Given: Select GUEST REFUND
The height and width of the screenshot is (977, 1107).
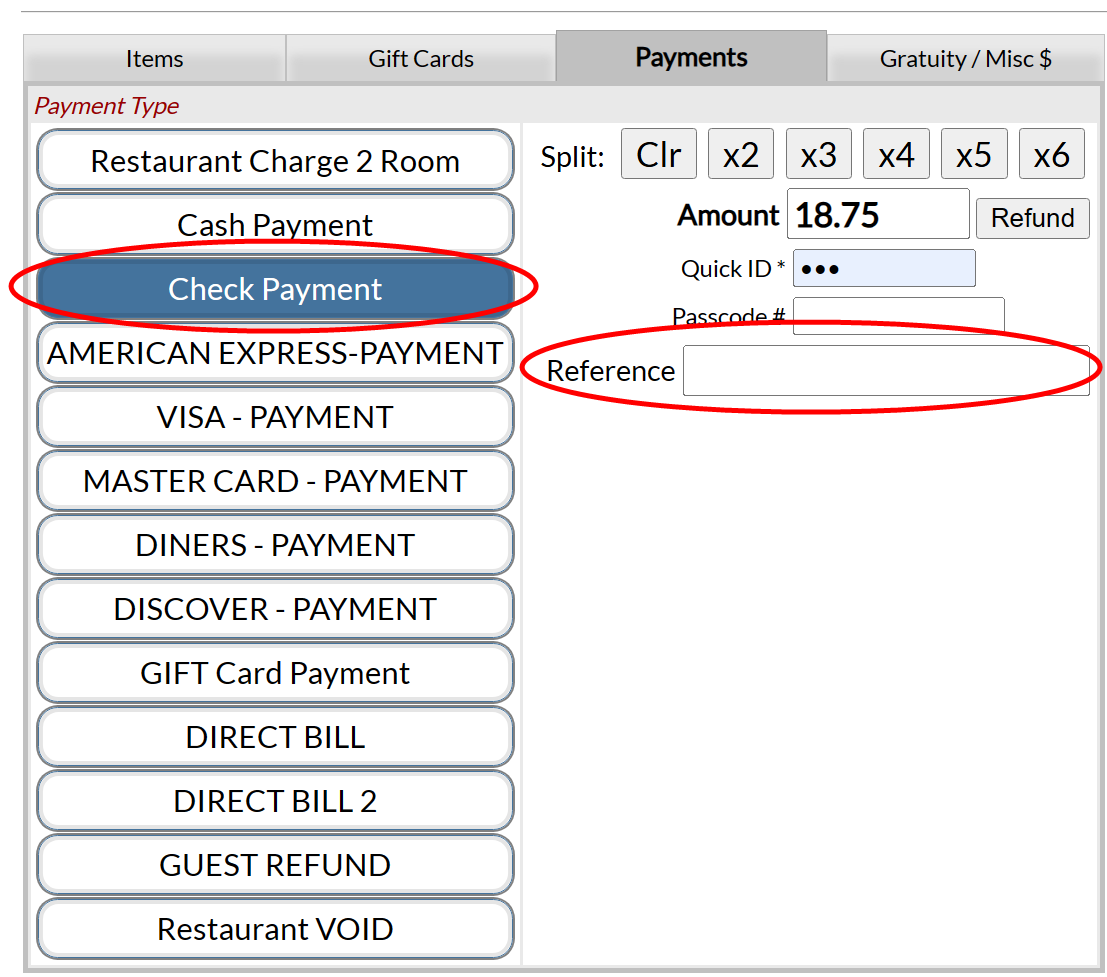Looking at the screenshot, I should pos(275,865).
